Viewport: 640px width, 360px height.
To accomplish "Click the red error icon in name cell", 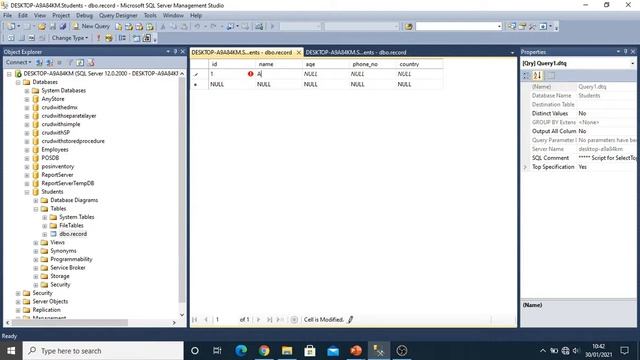I will tap(250, 74).
